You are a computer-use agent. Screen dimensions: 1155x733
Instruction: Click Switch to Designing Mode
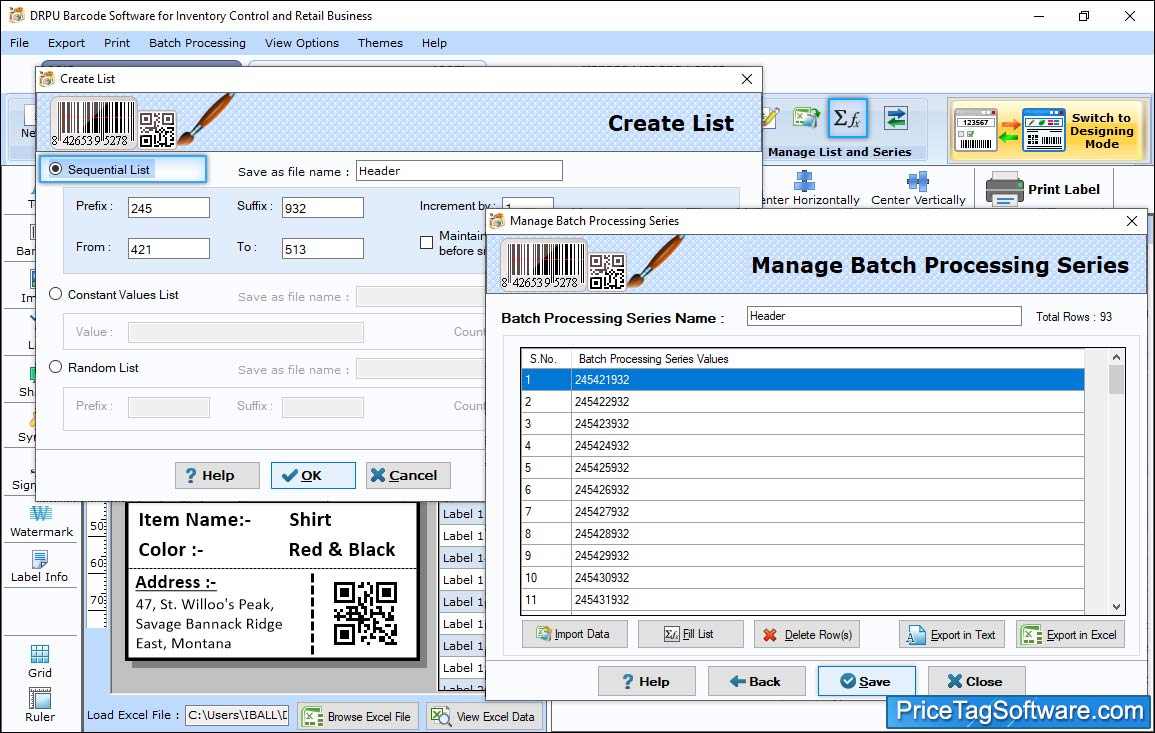(x=1048, y=130)
